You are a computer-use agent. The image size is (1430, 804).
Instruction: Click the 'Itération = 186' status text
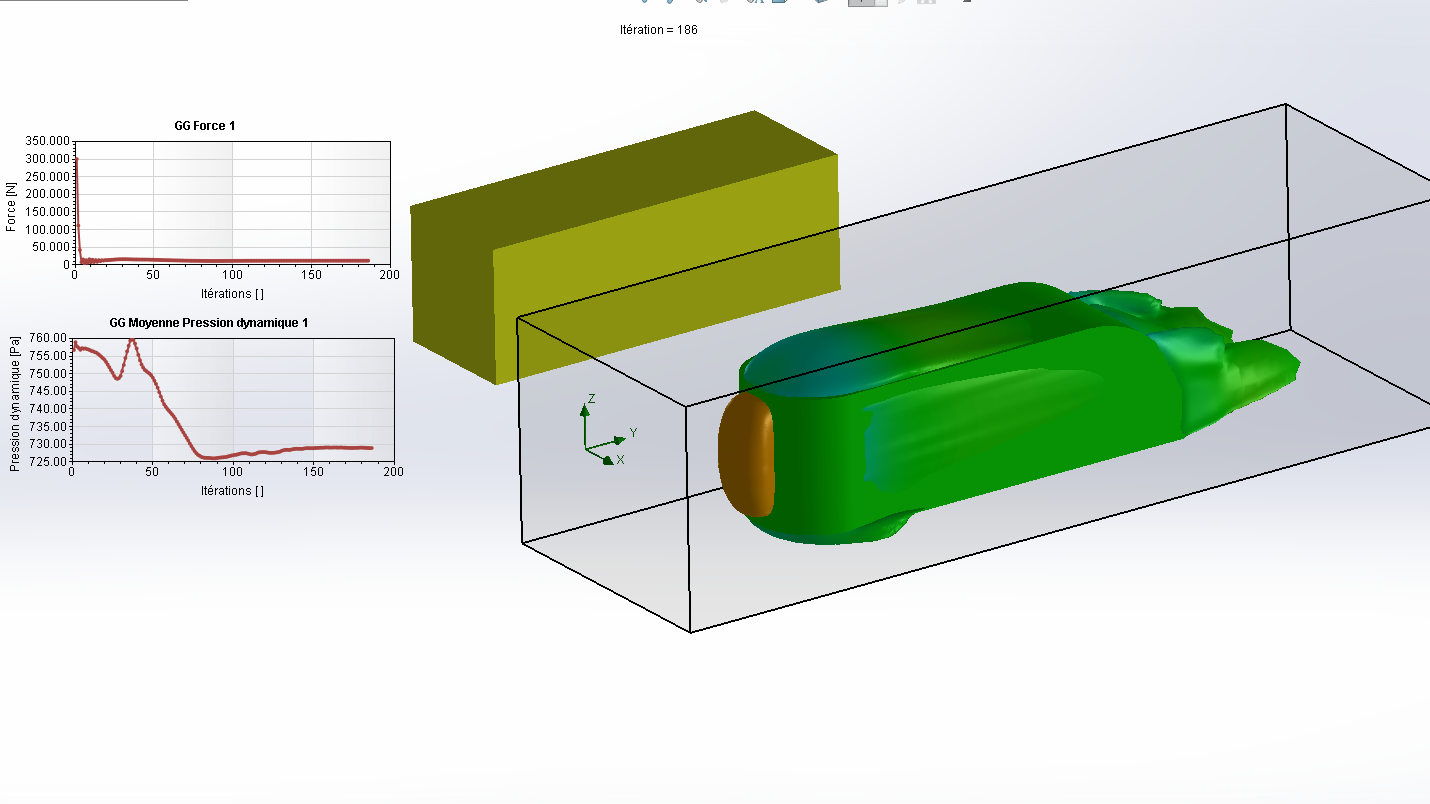[659, 30]
